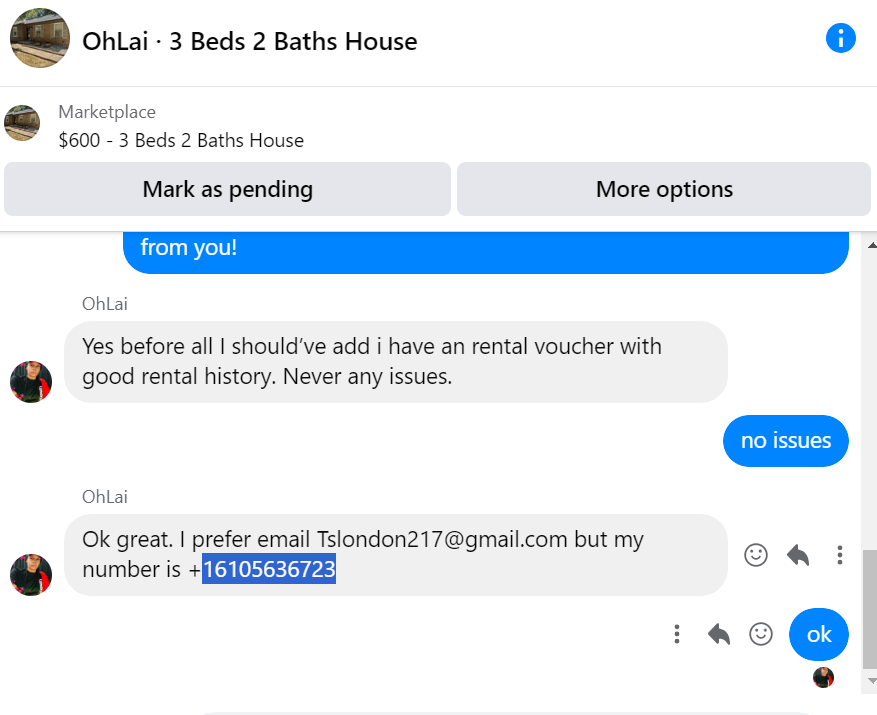The image size is (877, 715).
Task: Click the seen-by avatar below the ok message
Action: click(823, 677)
